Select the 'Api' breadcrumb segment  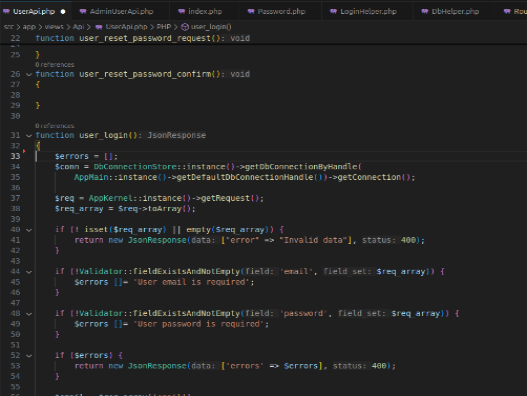pyautogui.click(x=78, y=27)
